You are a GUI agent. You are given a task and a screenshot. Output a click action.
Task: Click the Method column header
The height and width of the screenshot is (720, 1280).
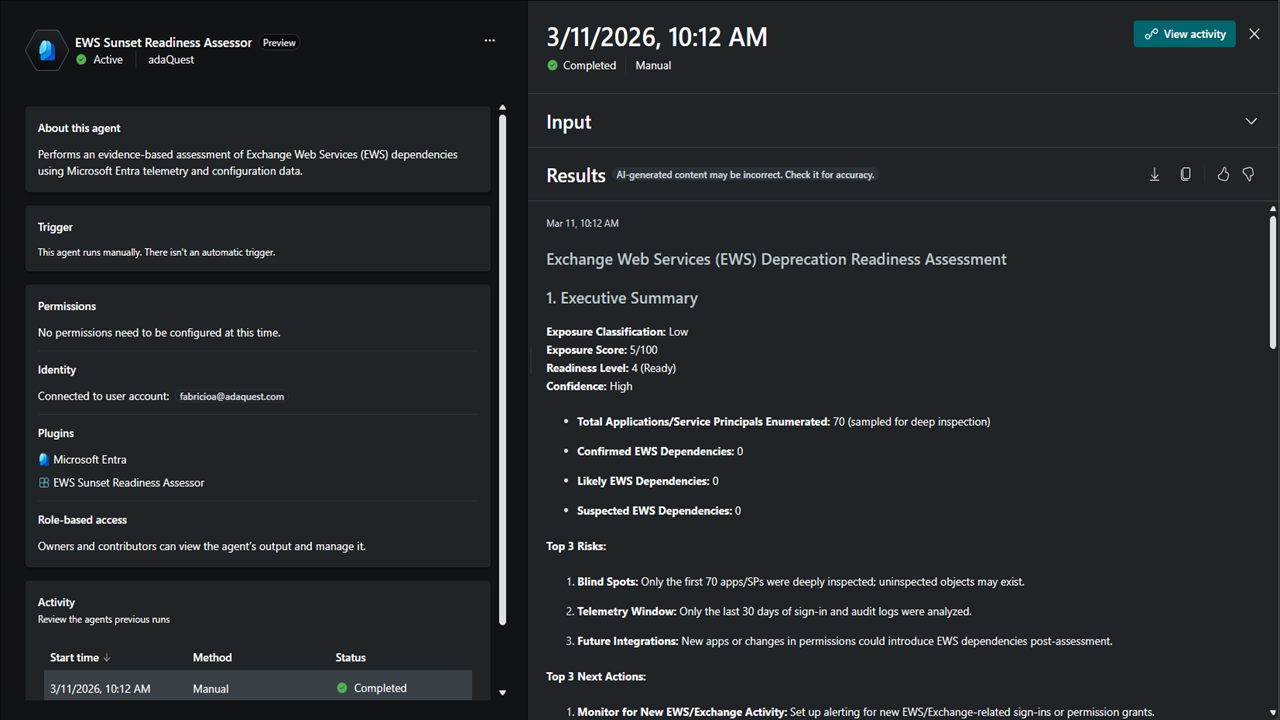pyautogui.click(x=212, y=658)
